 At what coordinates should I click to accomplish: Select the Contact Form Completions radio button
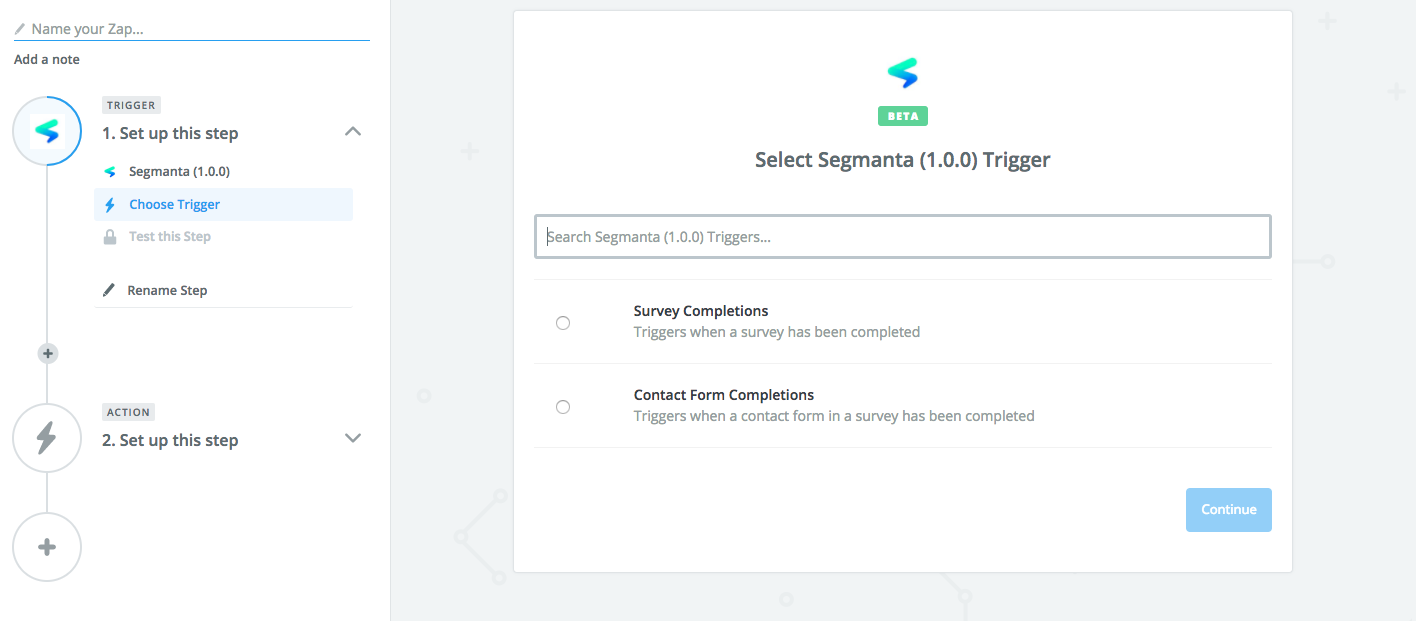point(563,406)
